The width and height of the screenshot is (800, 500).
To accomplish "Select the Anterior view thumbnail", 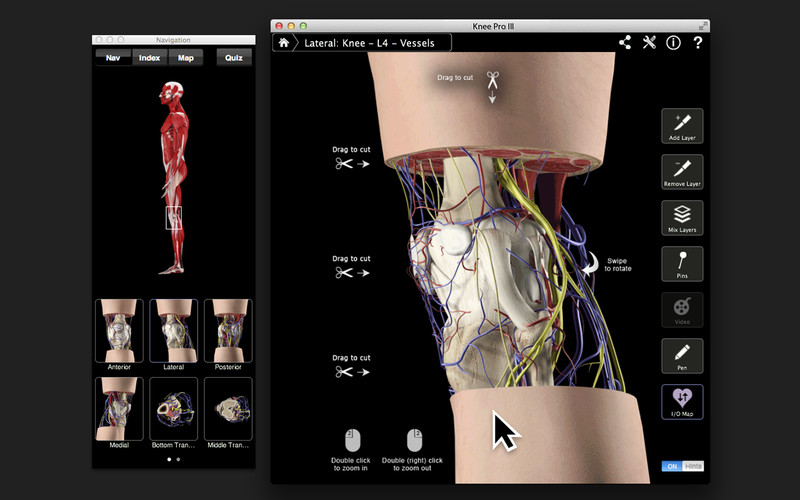I will [x=119, y=331].
